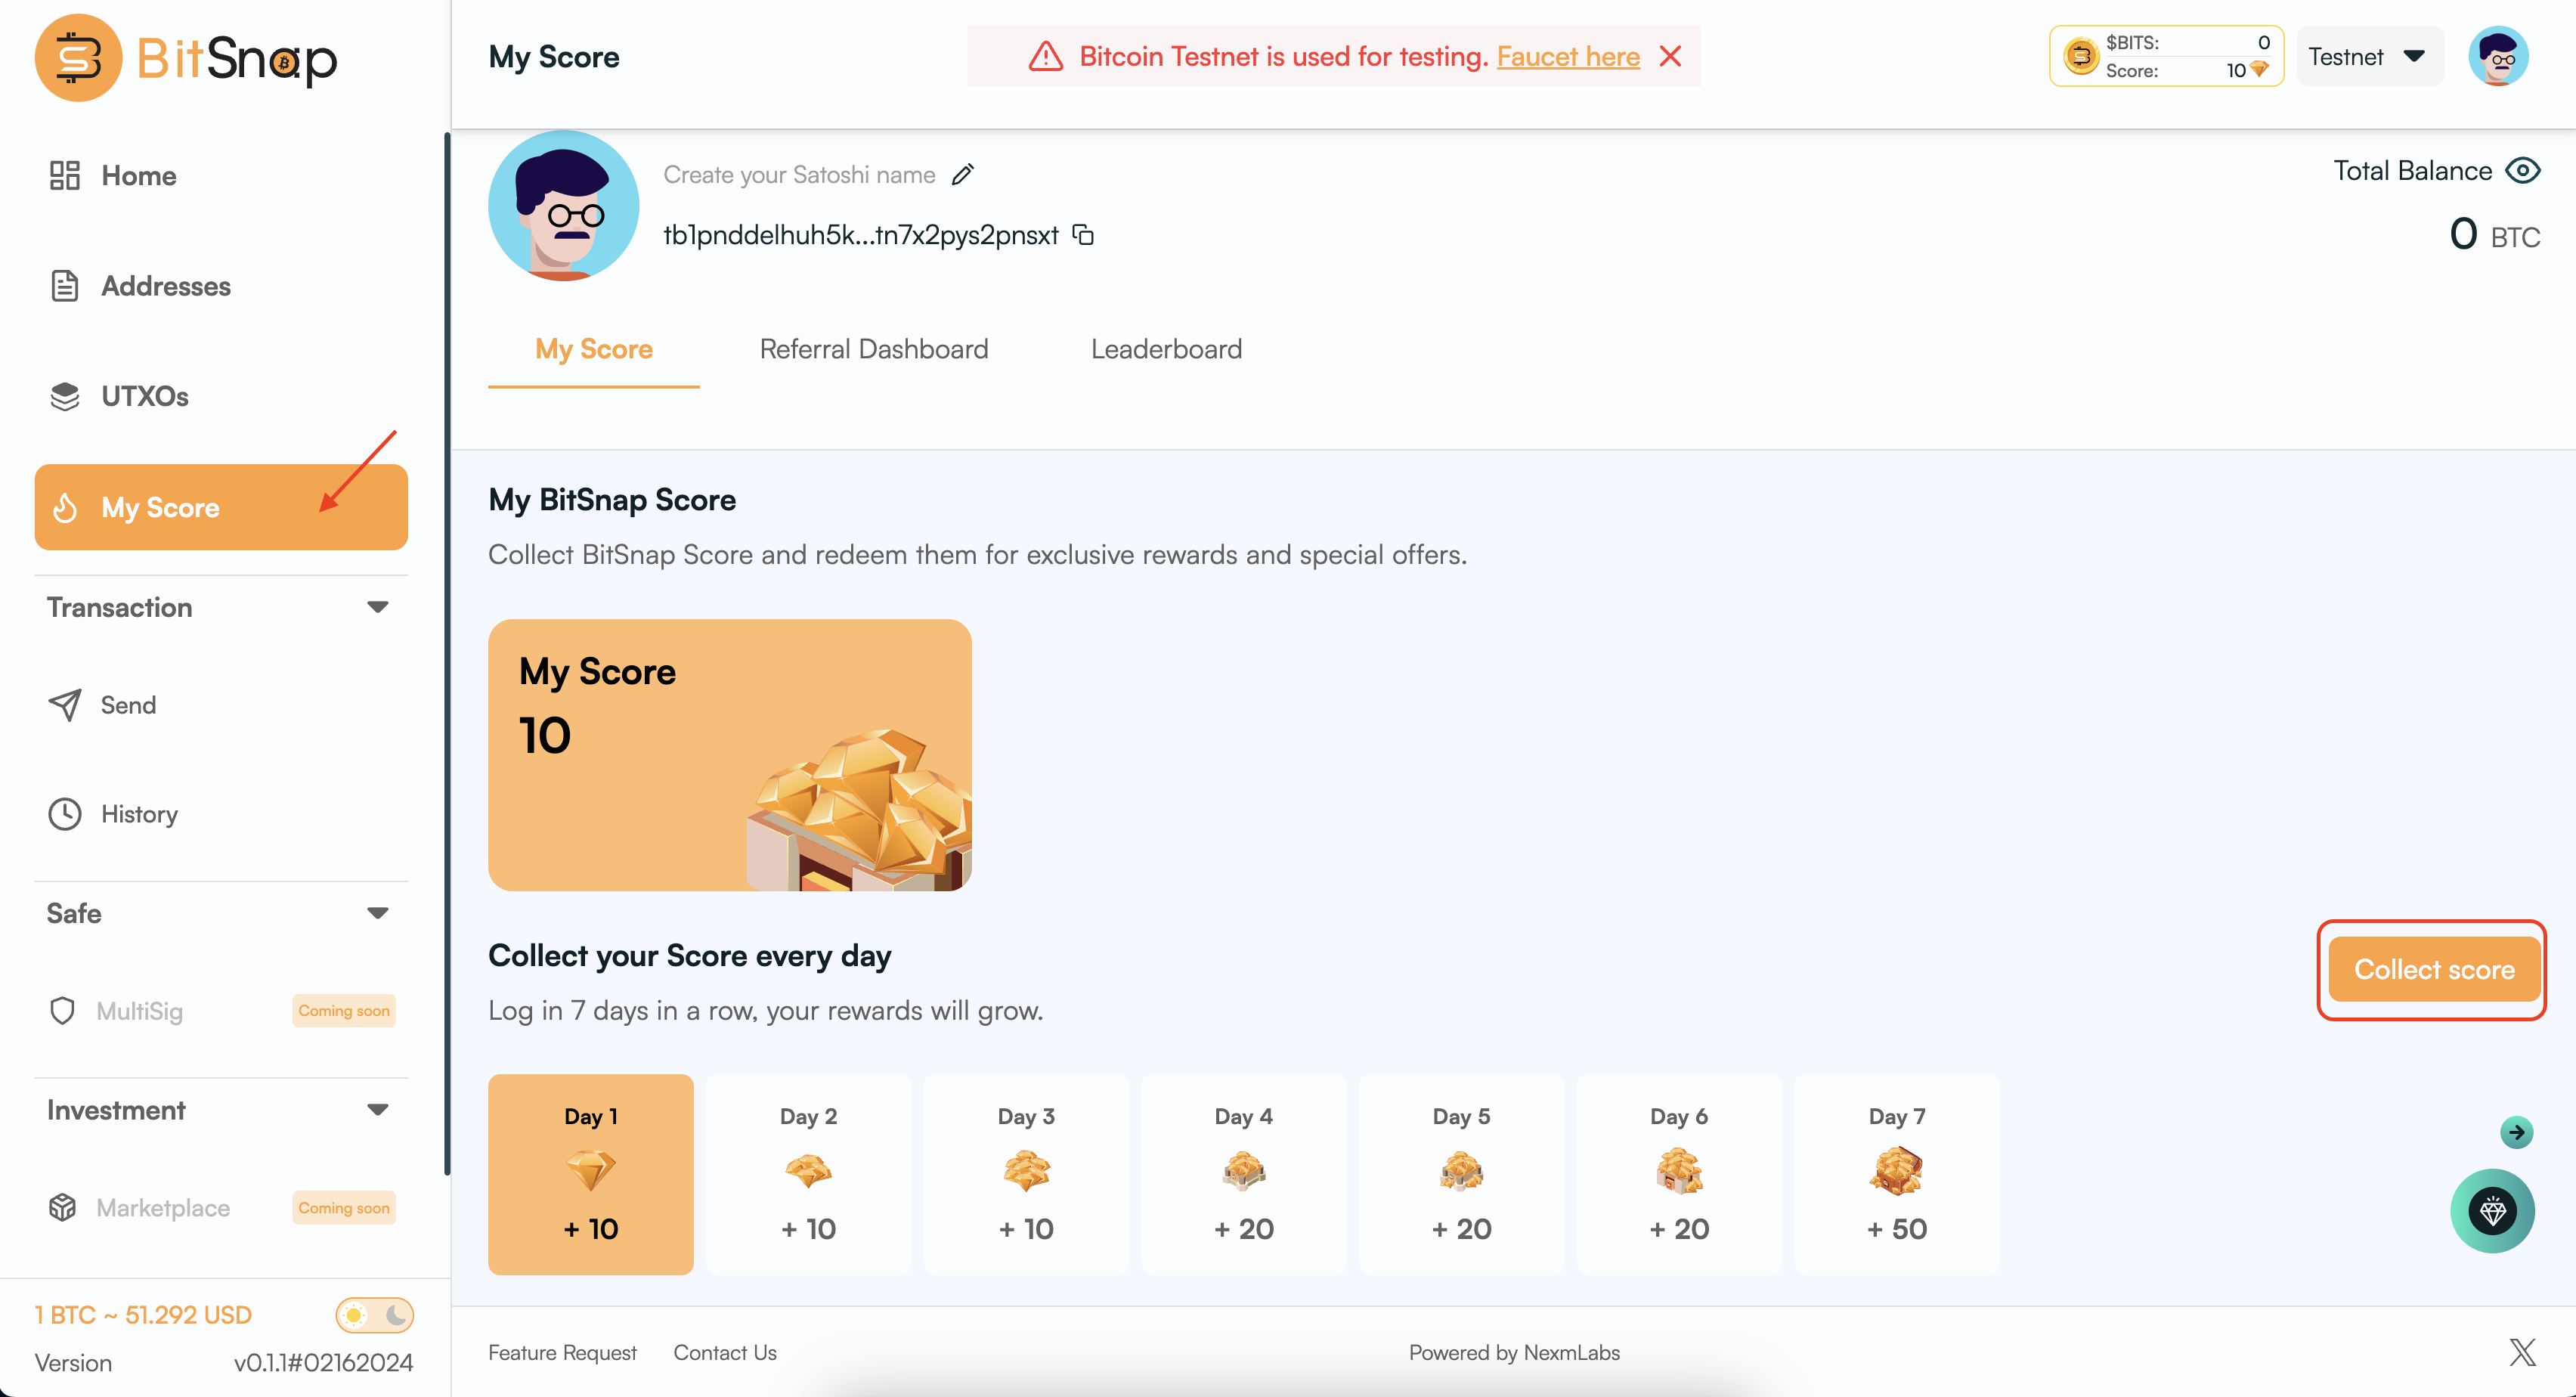The width and height of the screenshot is (2576, 1397).
Task: Click the pencil icon to edit Satoshi name
Action: click(962, 175)
